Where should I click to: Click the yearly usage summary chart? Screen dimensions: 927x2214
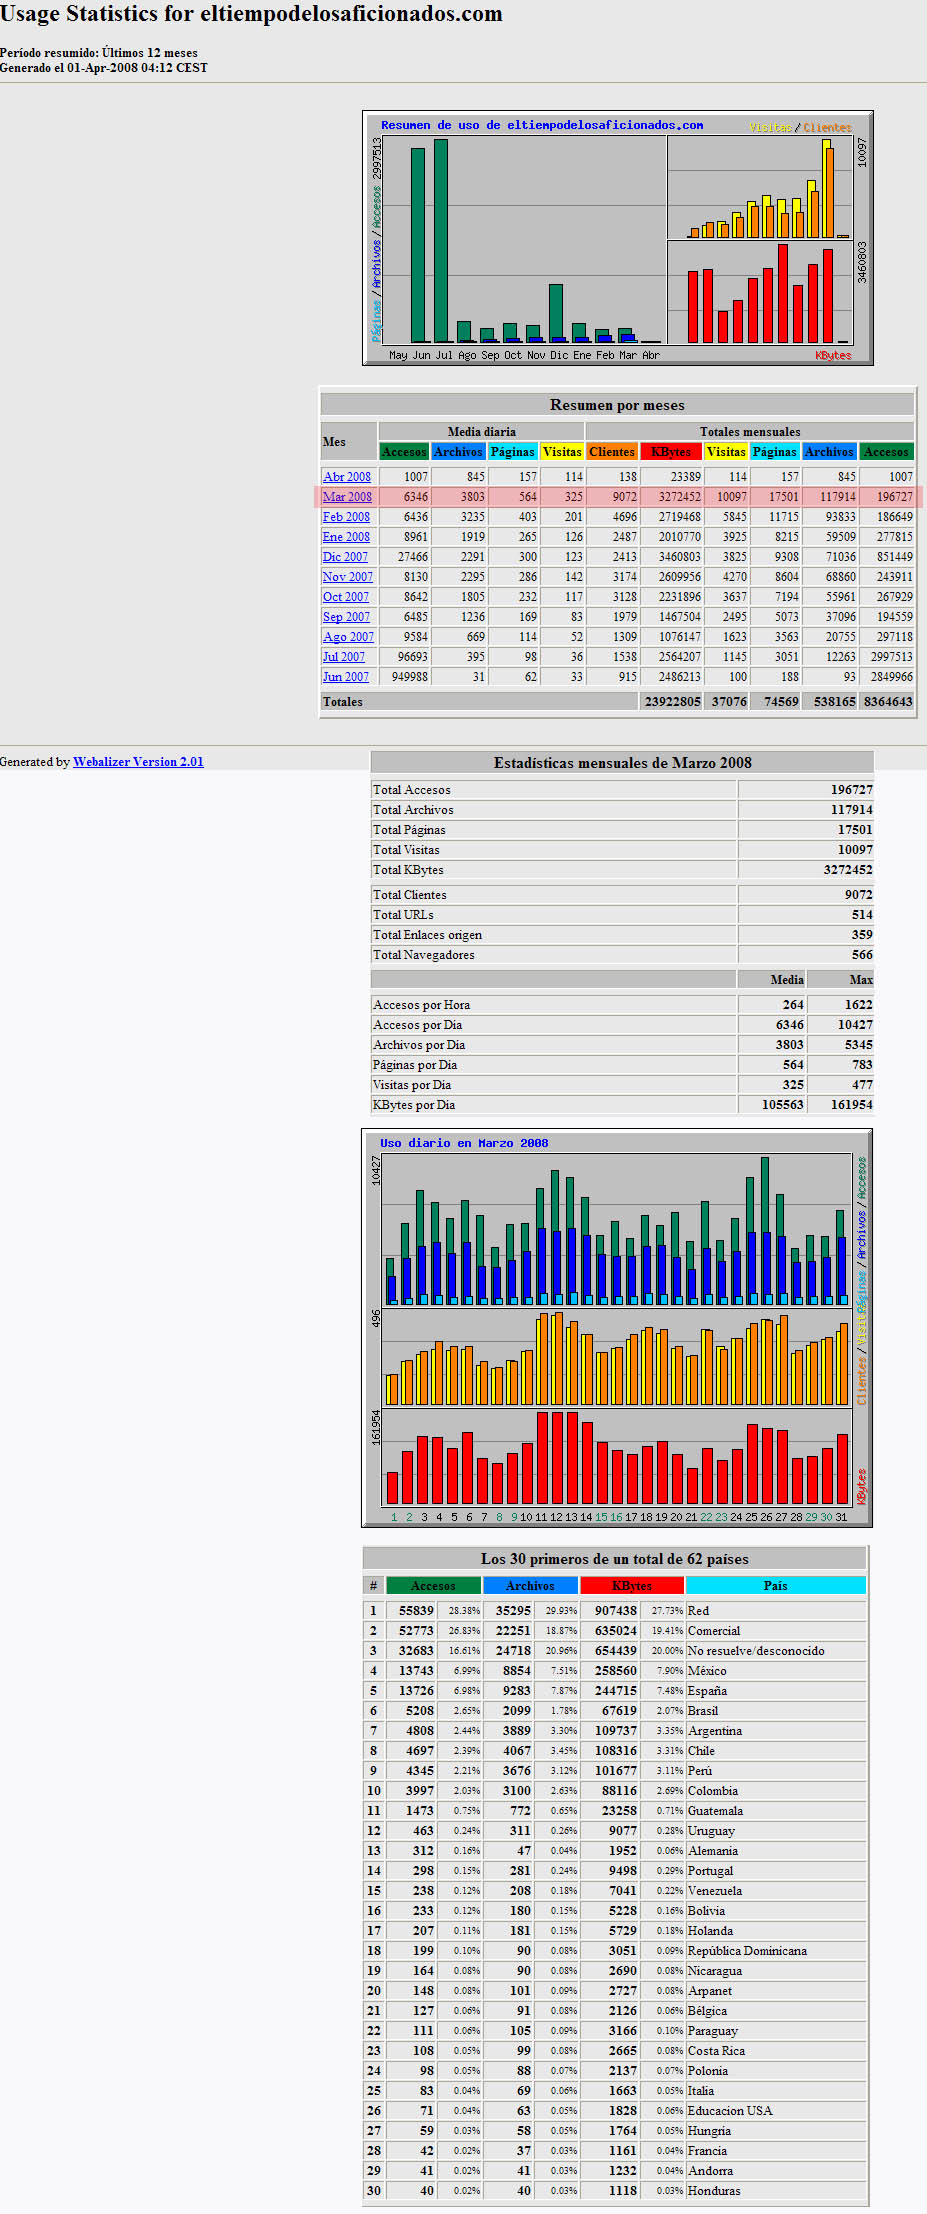pyautogui.click(x=617, y=238)
